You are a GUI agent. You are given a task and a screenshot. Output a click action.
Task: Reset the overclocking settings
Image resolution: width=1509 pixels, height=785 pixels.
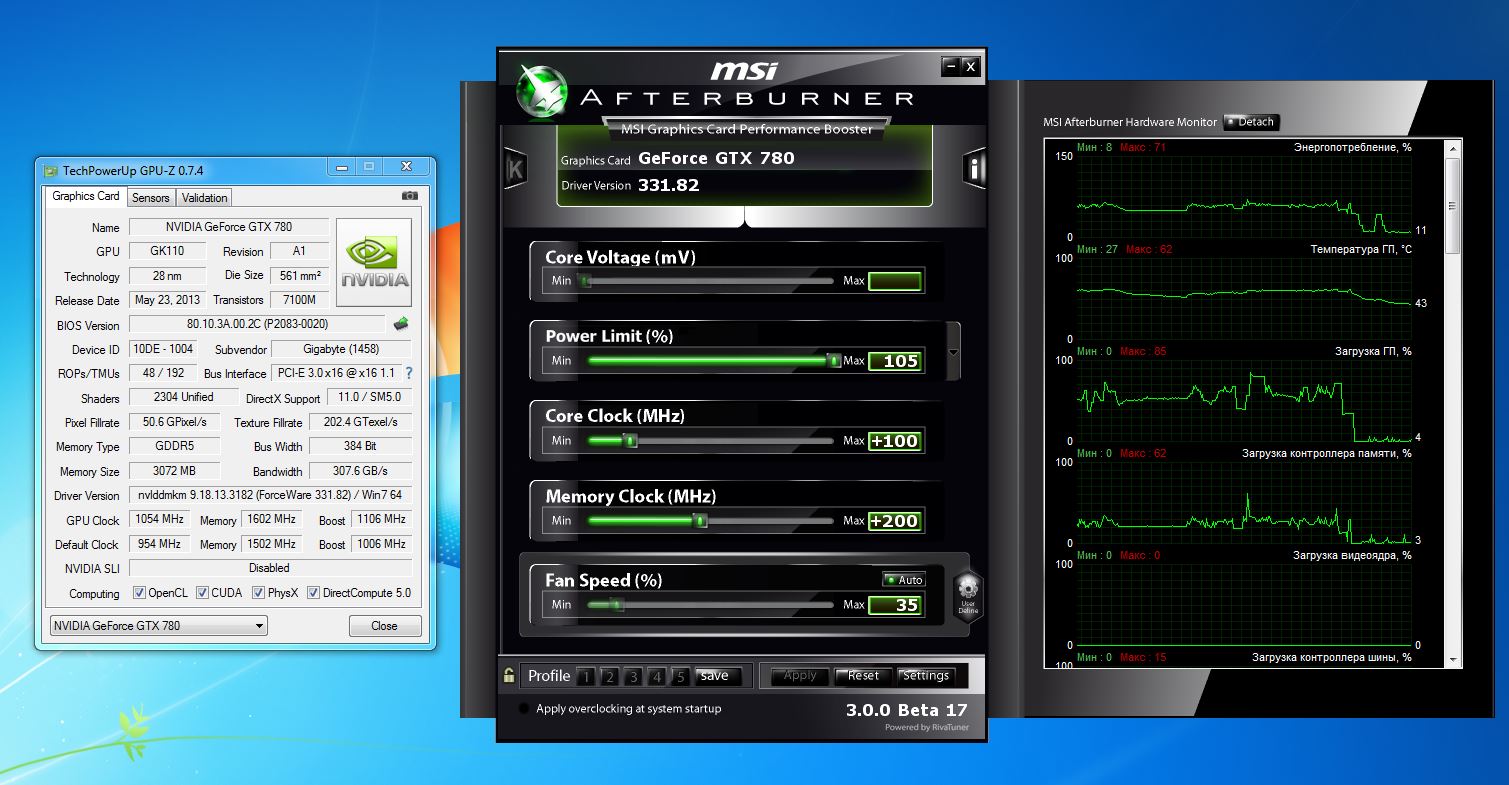863,676
